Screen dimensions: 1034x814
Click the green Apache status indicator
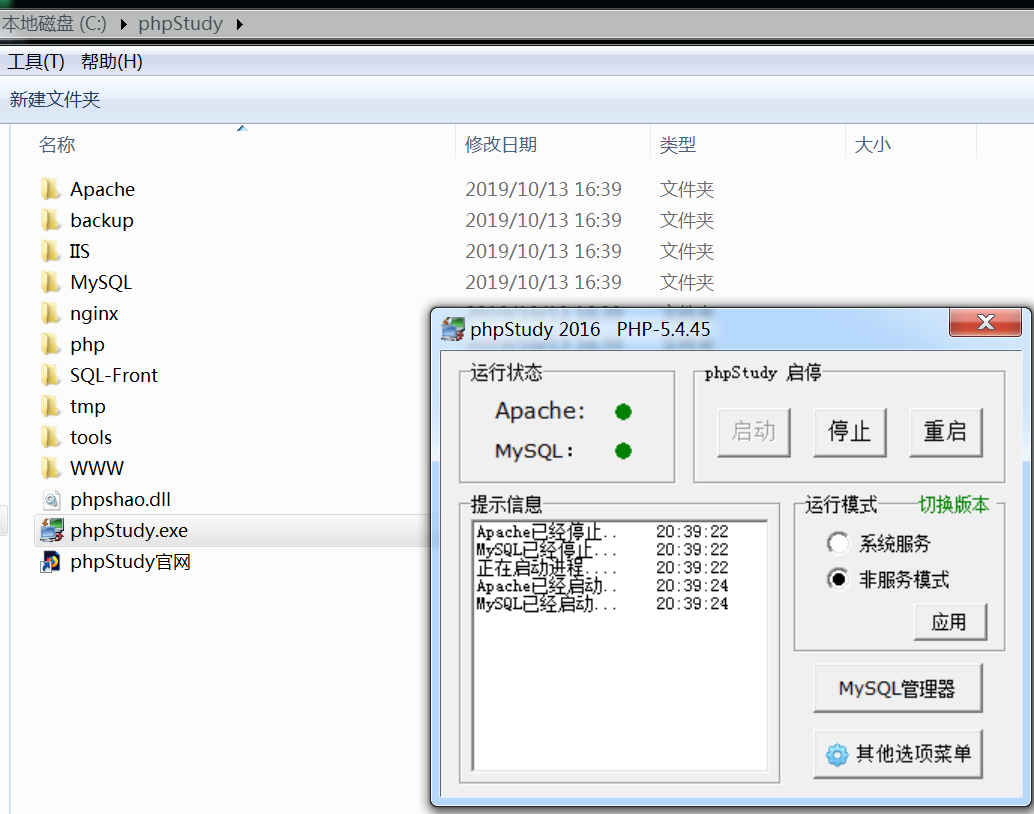pos(623,412)
